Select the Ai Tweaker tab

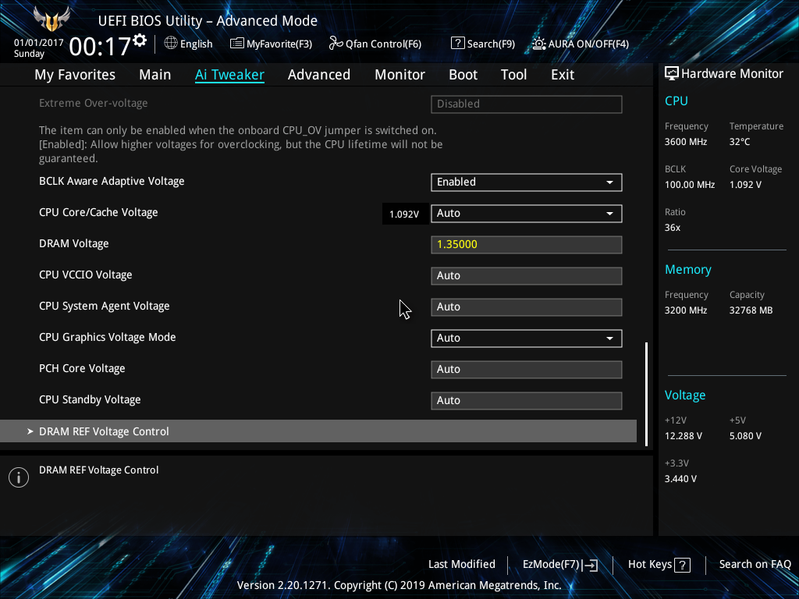229,75
